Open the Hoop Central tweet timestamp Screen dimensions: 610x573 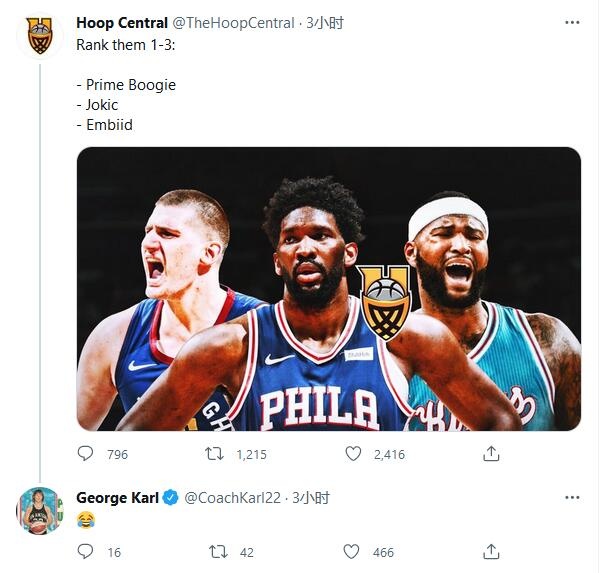tap(324, 22)
